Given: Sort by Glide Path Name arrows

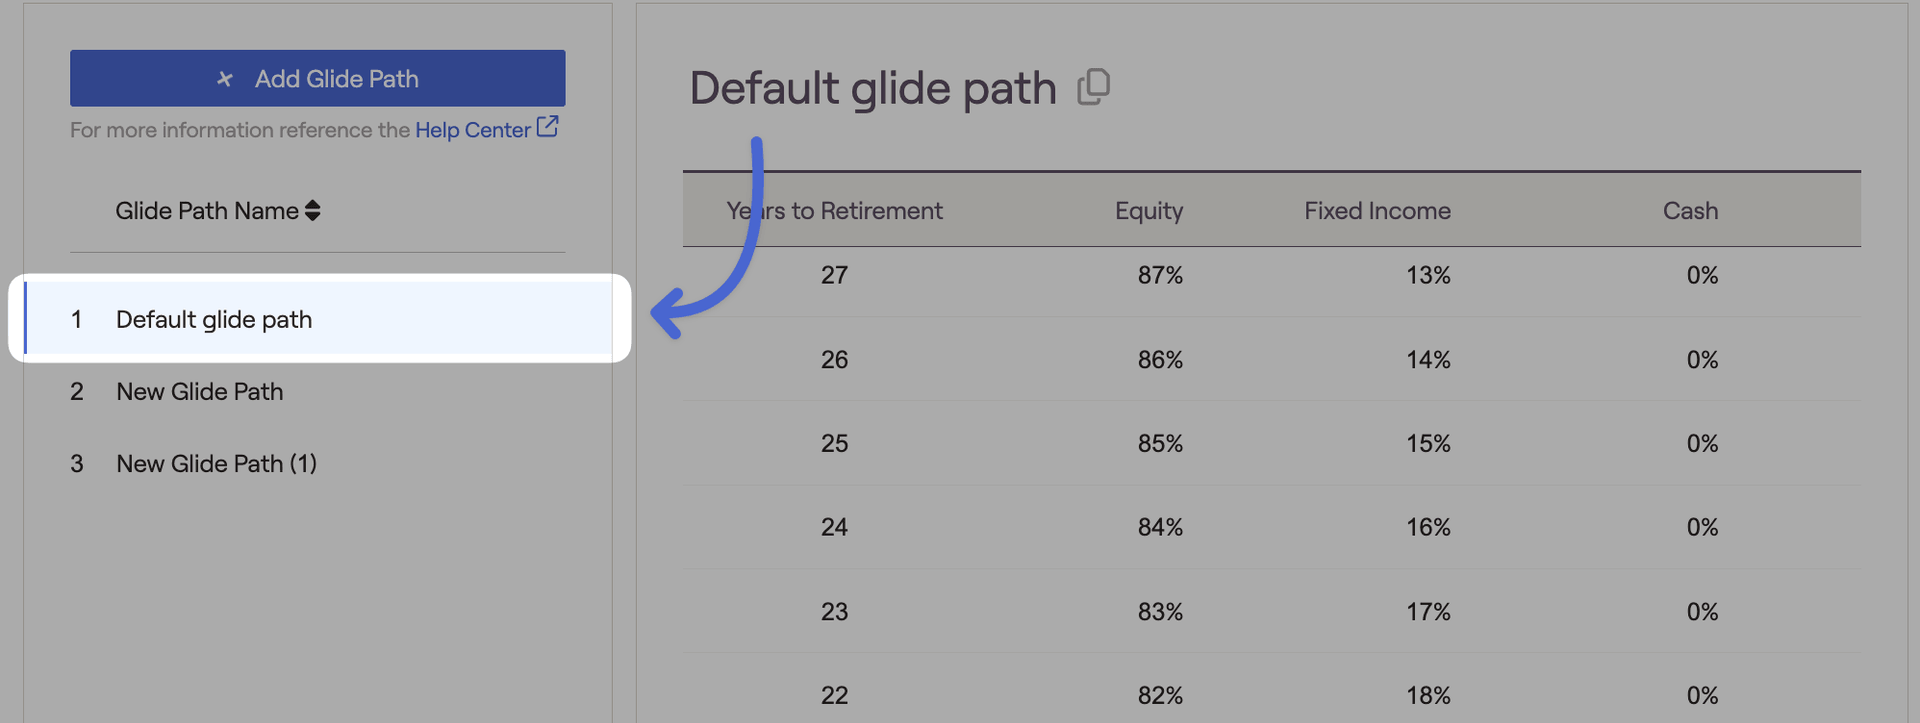Looking at the screenshot, I should coord(313,210).
